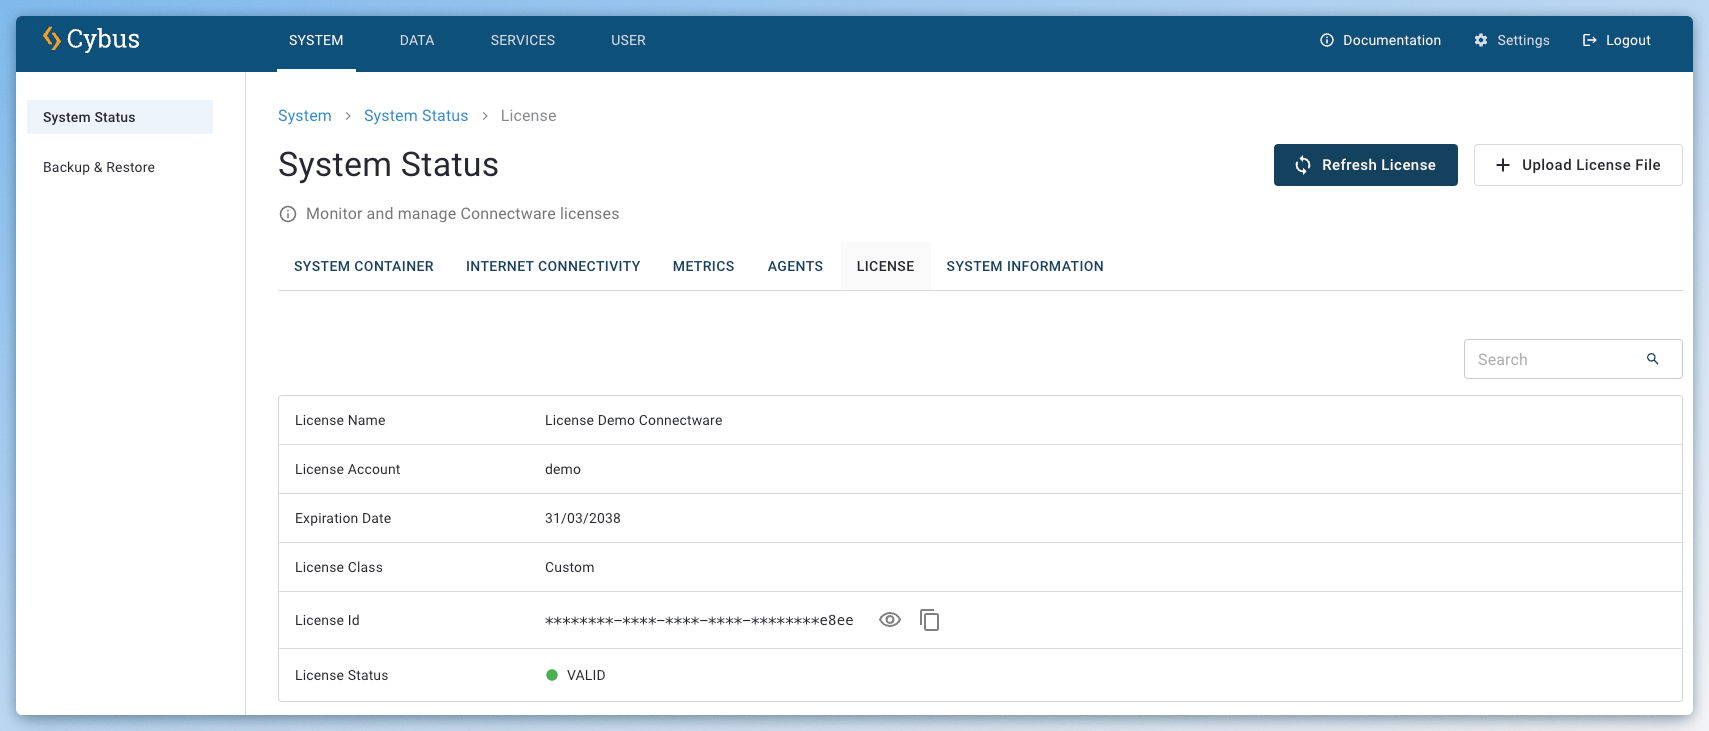Image resolution: width=1709 pixels, height=731 pixels.
Task: Go to the System Information tab
Action: click(x=1025, y=266)
